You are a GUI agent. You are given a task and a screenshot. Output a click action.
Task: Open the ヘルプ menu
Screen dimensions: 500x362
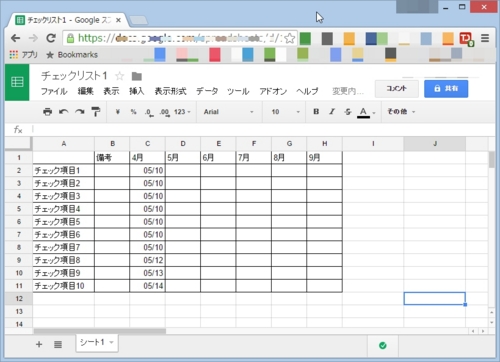point(307,91)
